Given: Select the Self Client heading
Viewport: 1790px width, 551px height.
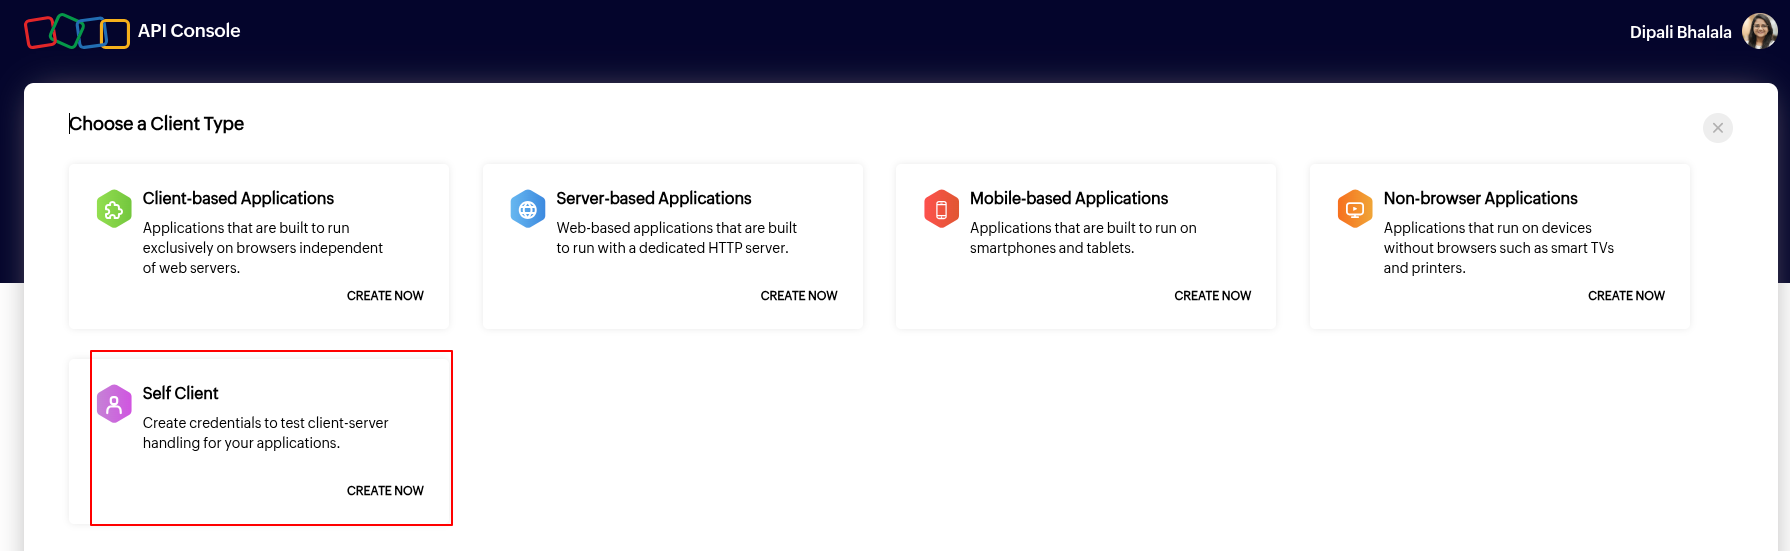Looking at the screenshot, I should (x=180, y=393).
